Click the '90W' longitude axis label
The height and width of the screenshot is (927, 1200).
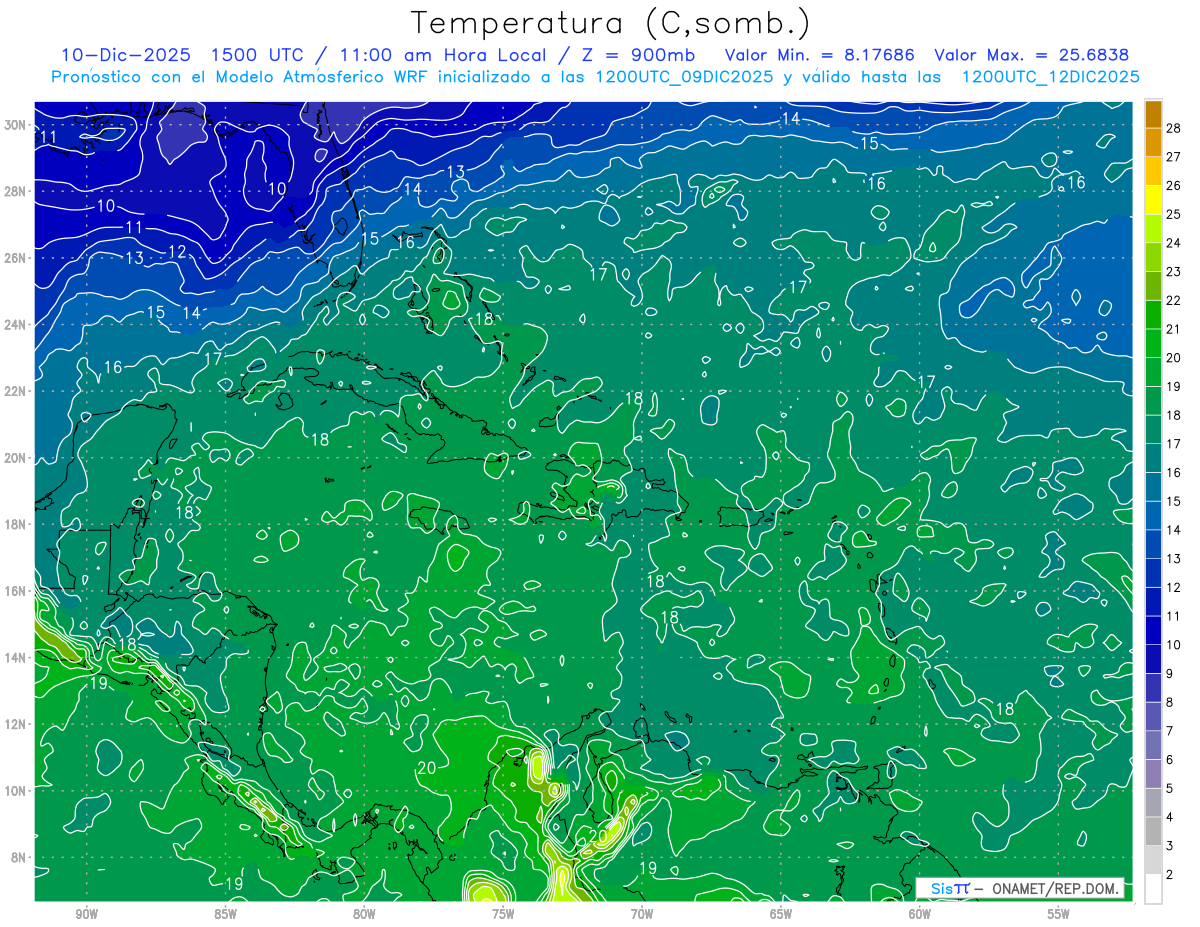[86, 914]
